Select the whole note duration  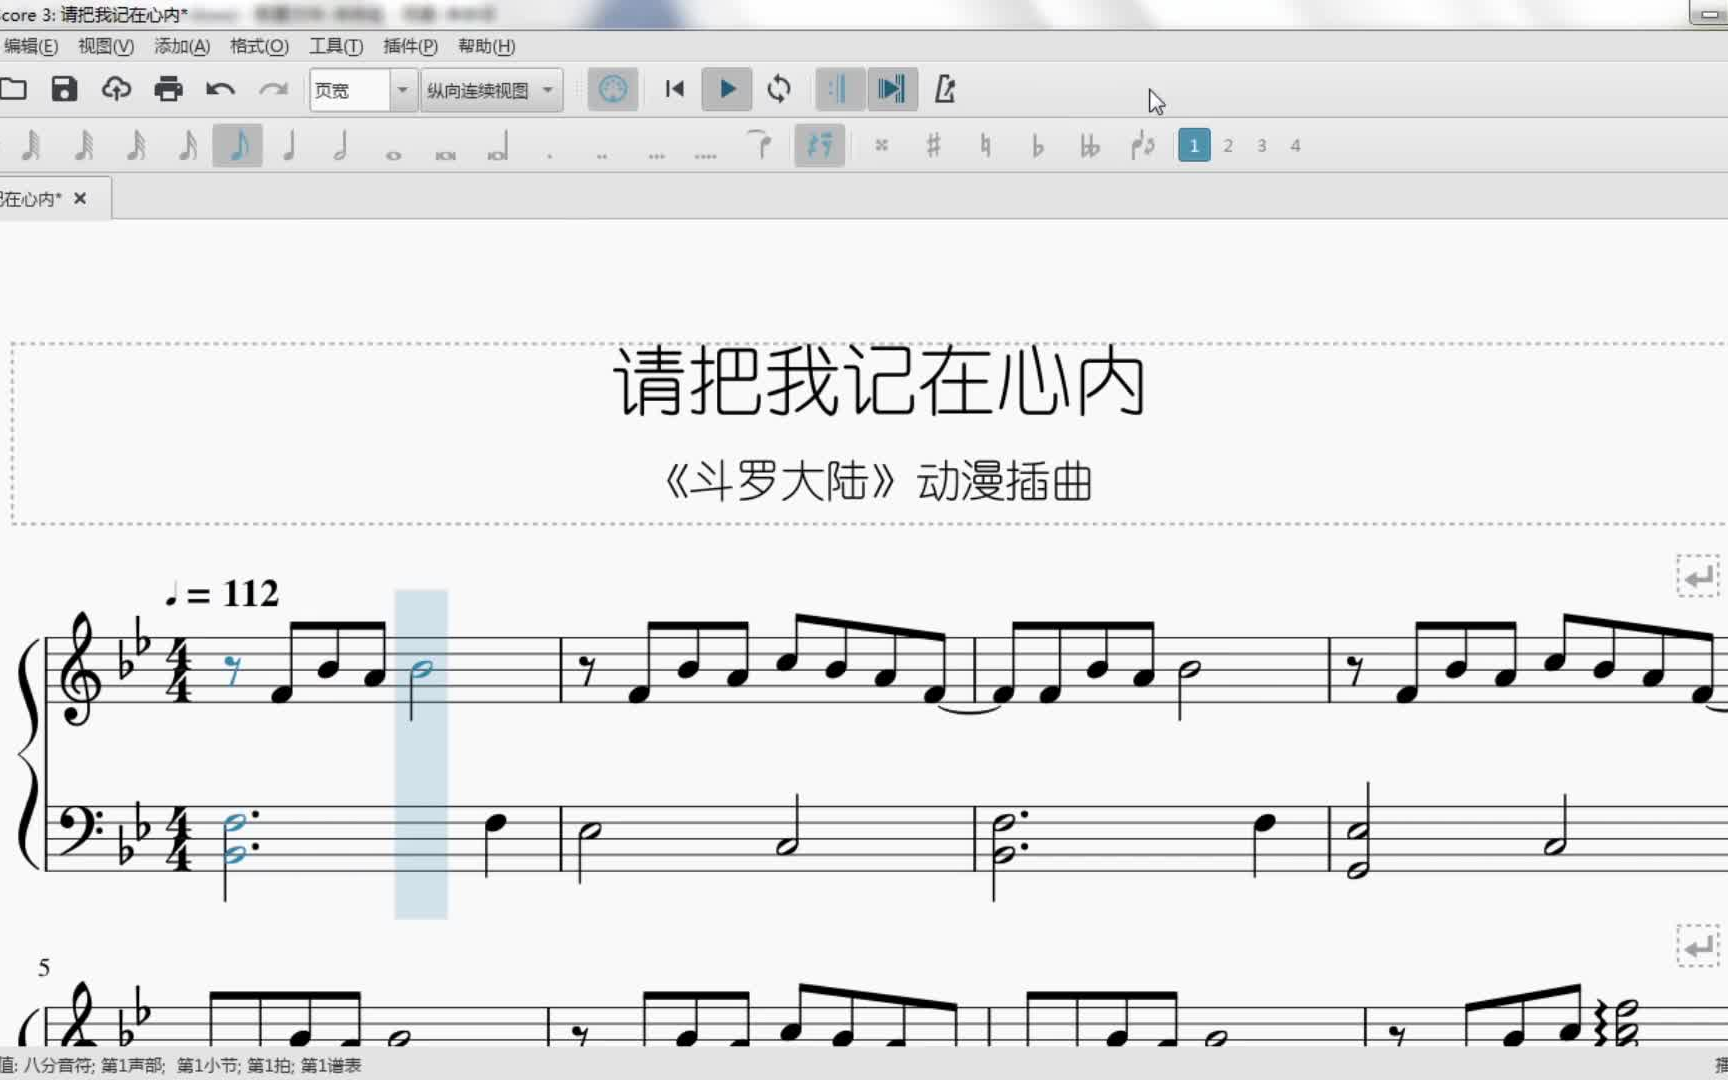click(394, 154)
